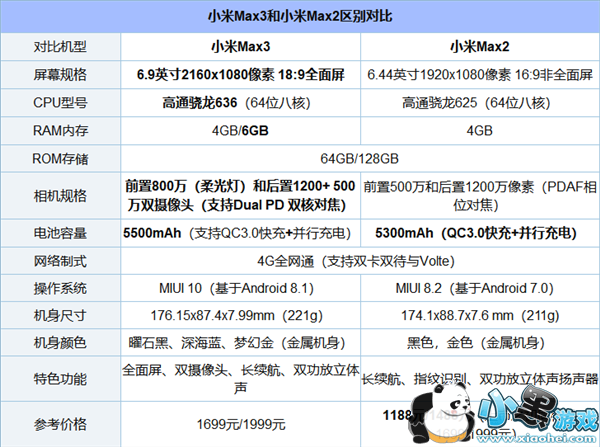The height and width of the screenshot is (447, 600).
Task: Select the 屏幕规格 row label
Action: pos(60,74)
